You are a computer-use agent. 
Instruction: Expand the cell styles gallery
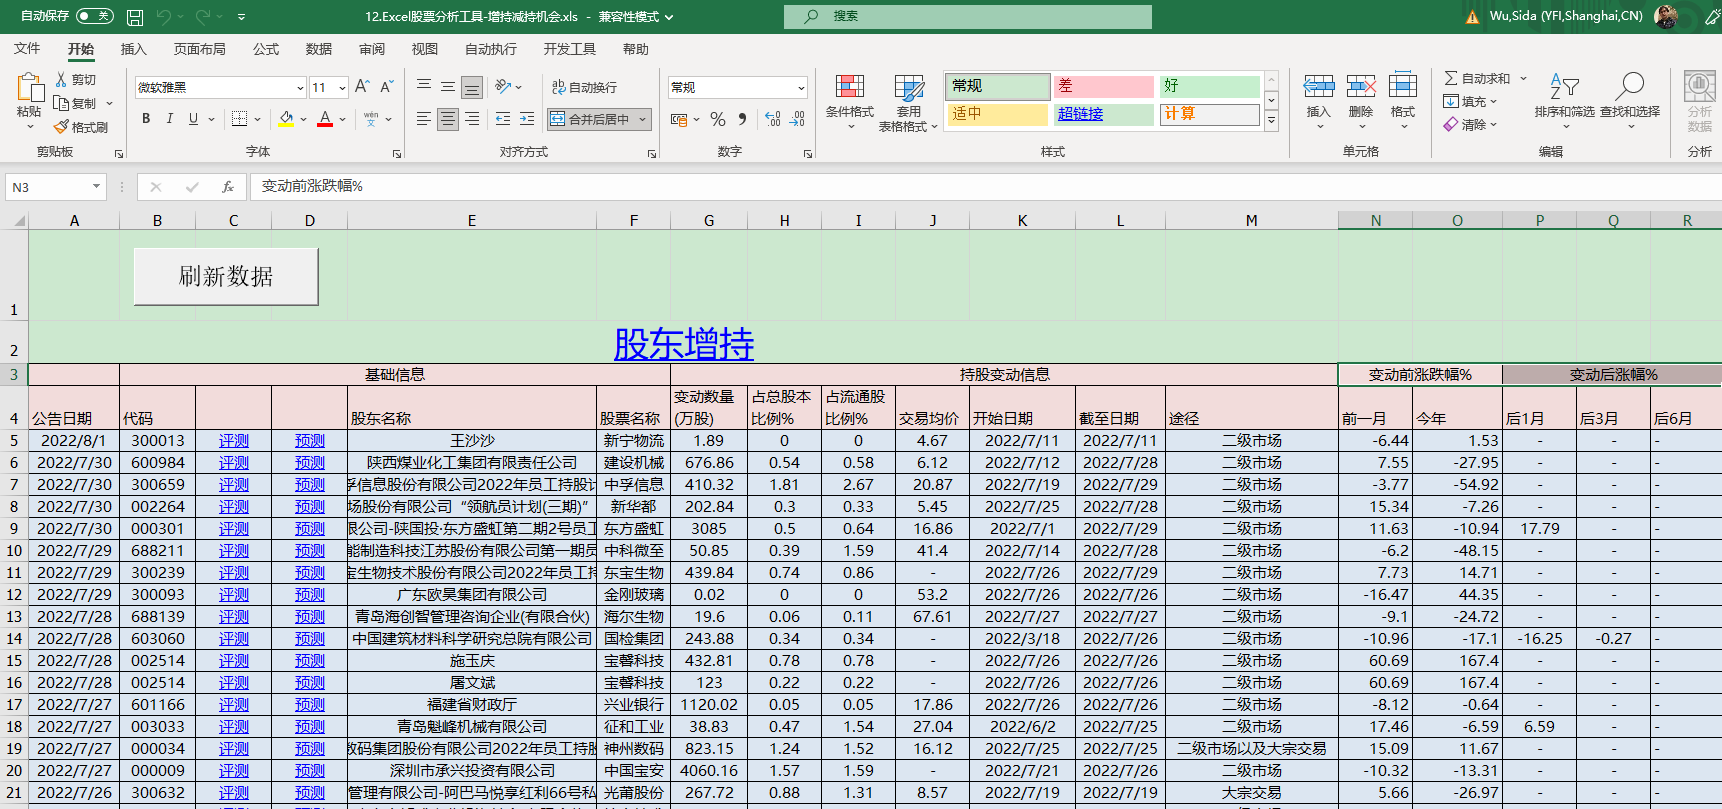point(1272,121)
